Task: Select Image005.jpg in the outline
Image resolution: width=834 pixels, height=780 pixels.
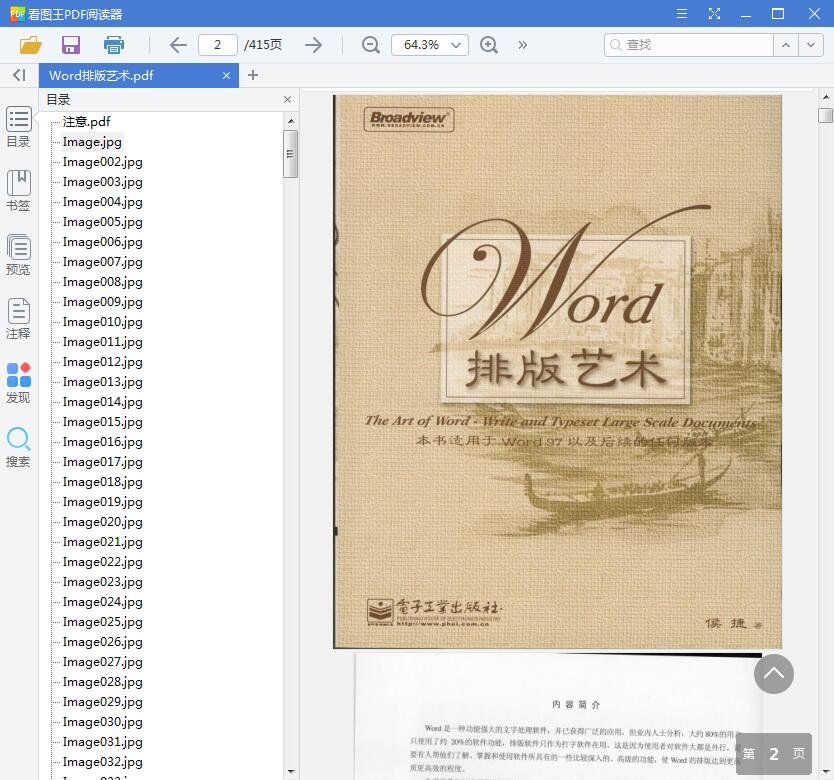Action: click(103, 222)
